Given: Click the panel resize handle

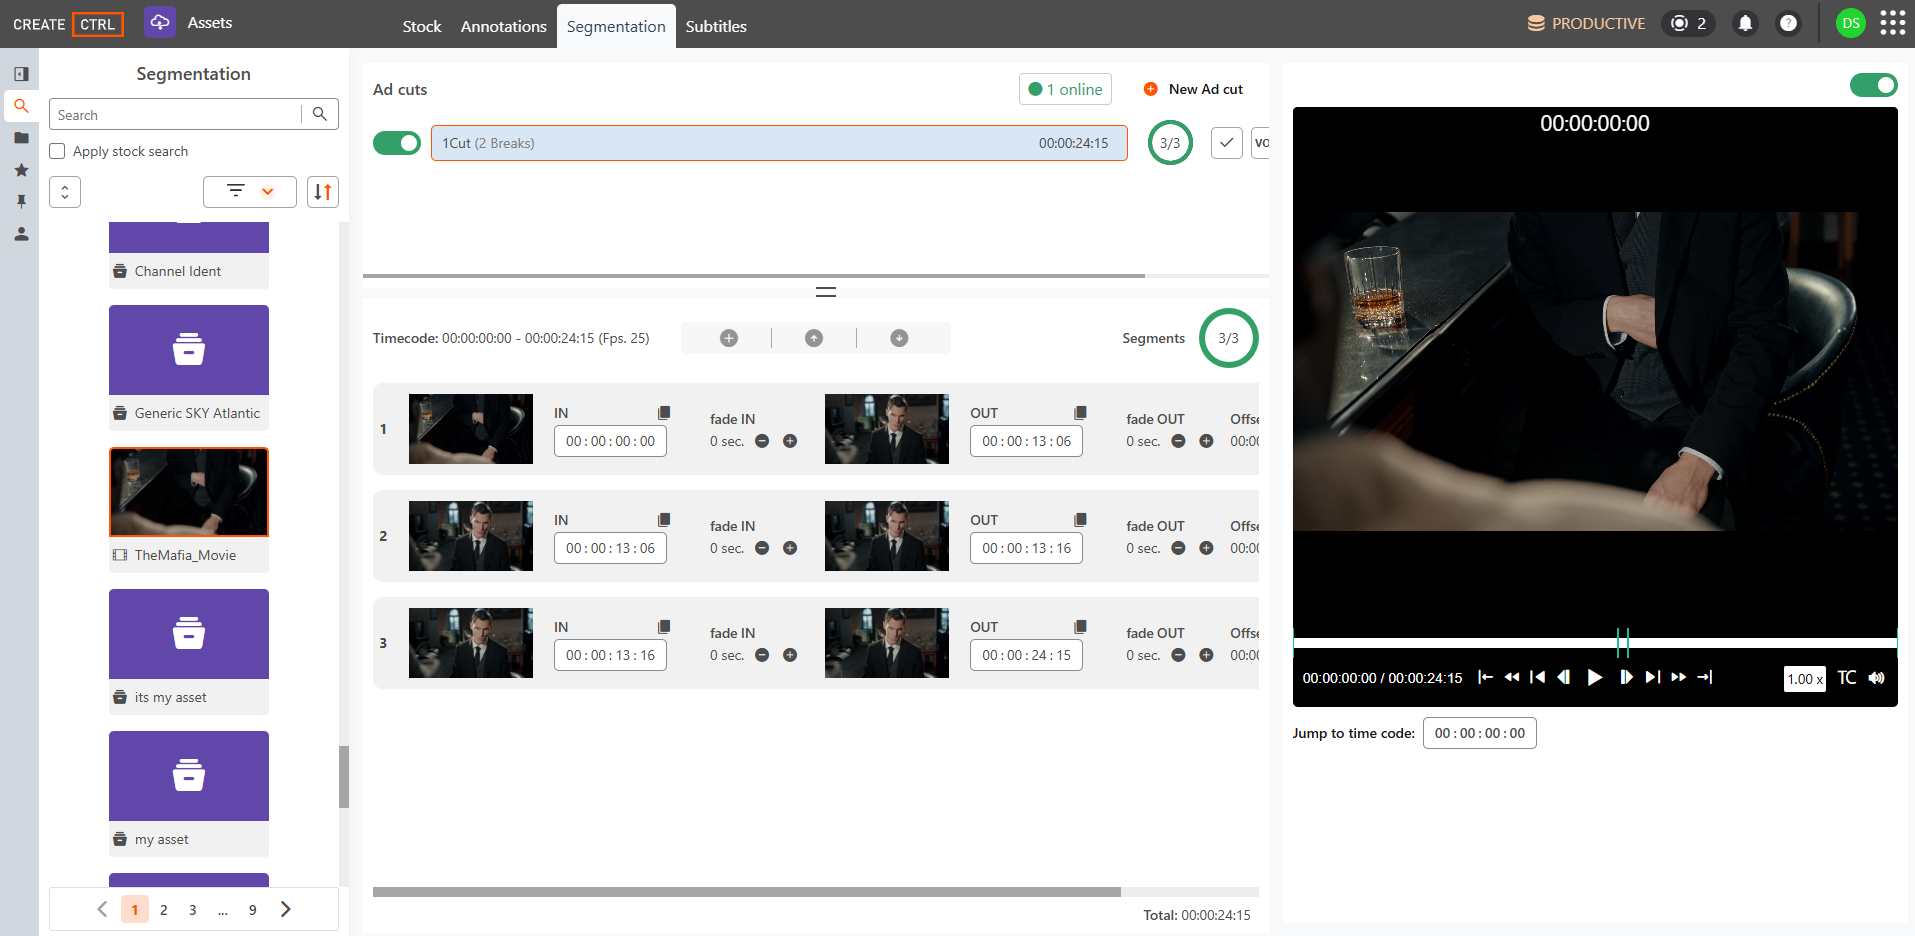Looking at the screenshot, I should (826, 292).
